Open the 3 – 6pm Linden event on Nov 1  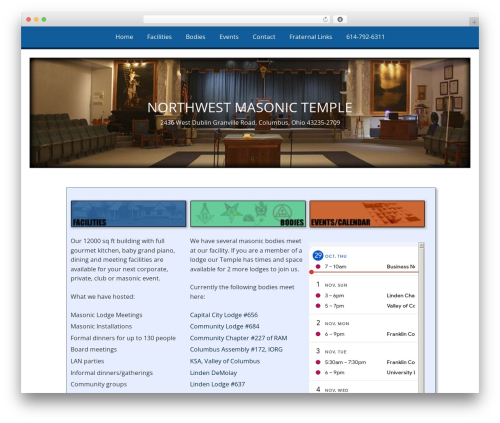pyautogui.click(x=364, y=296)
